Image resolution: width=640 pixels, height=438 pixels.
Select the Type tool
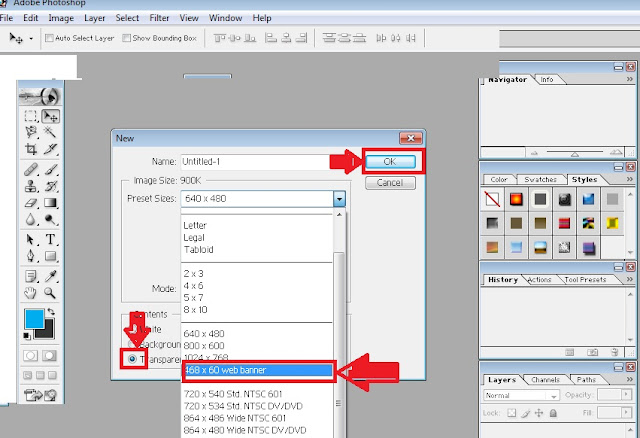click(50, 239)
